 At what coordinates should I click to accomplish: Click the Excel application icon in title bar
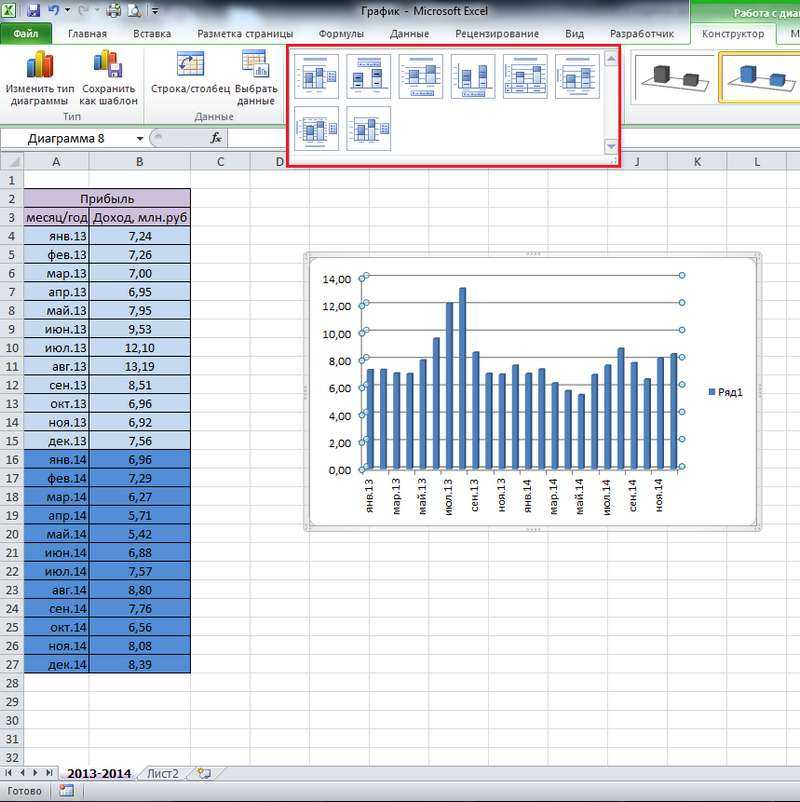click(8, 10)
